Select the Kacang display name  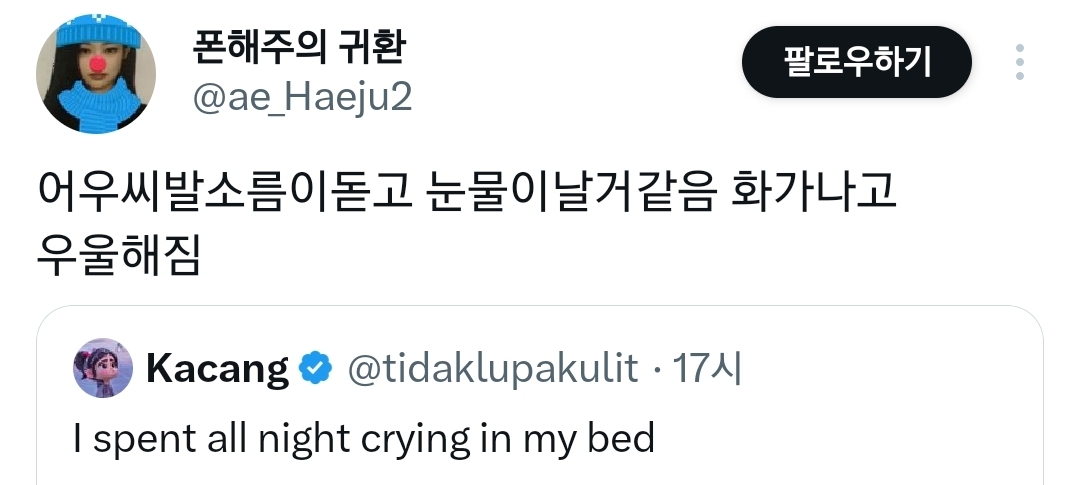click(217, 370)
